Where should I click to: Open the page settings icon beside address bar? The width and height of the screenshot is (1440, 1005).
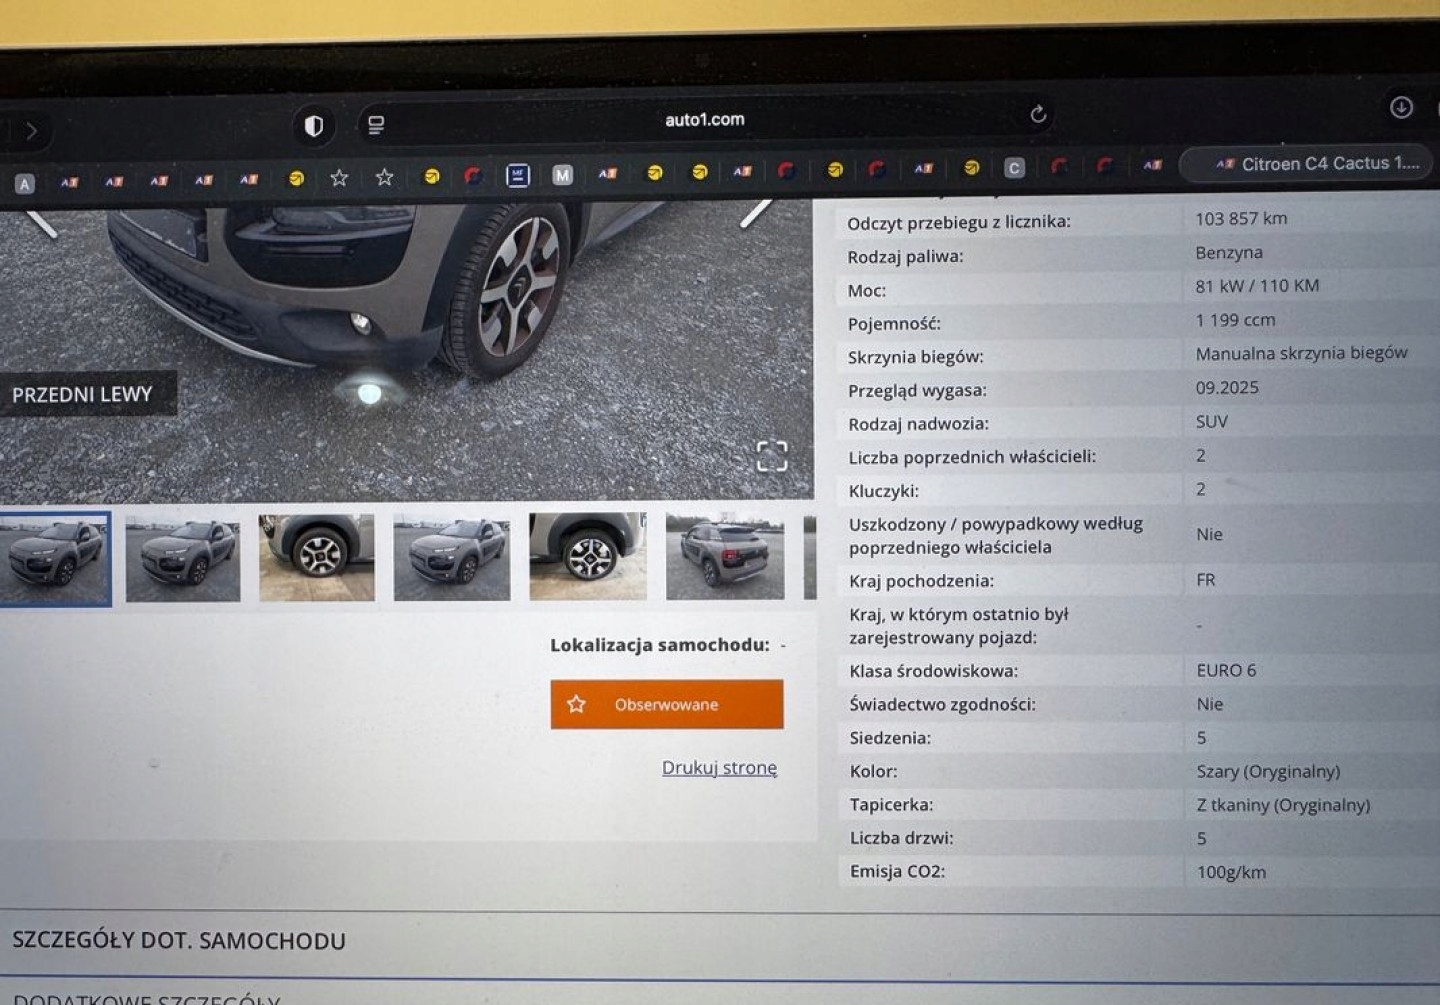tap(376, 125)
